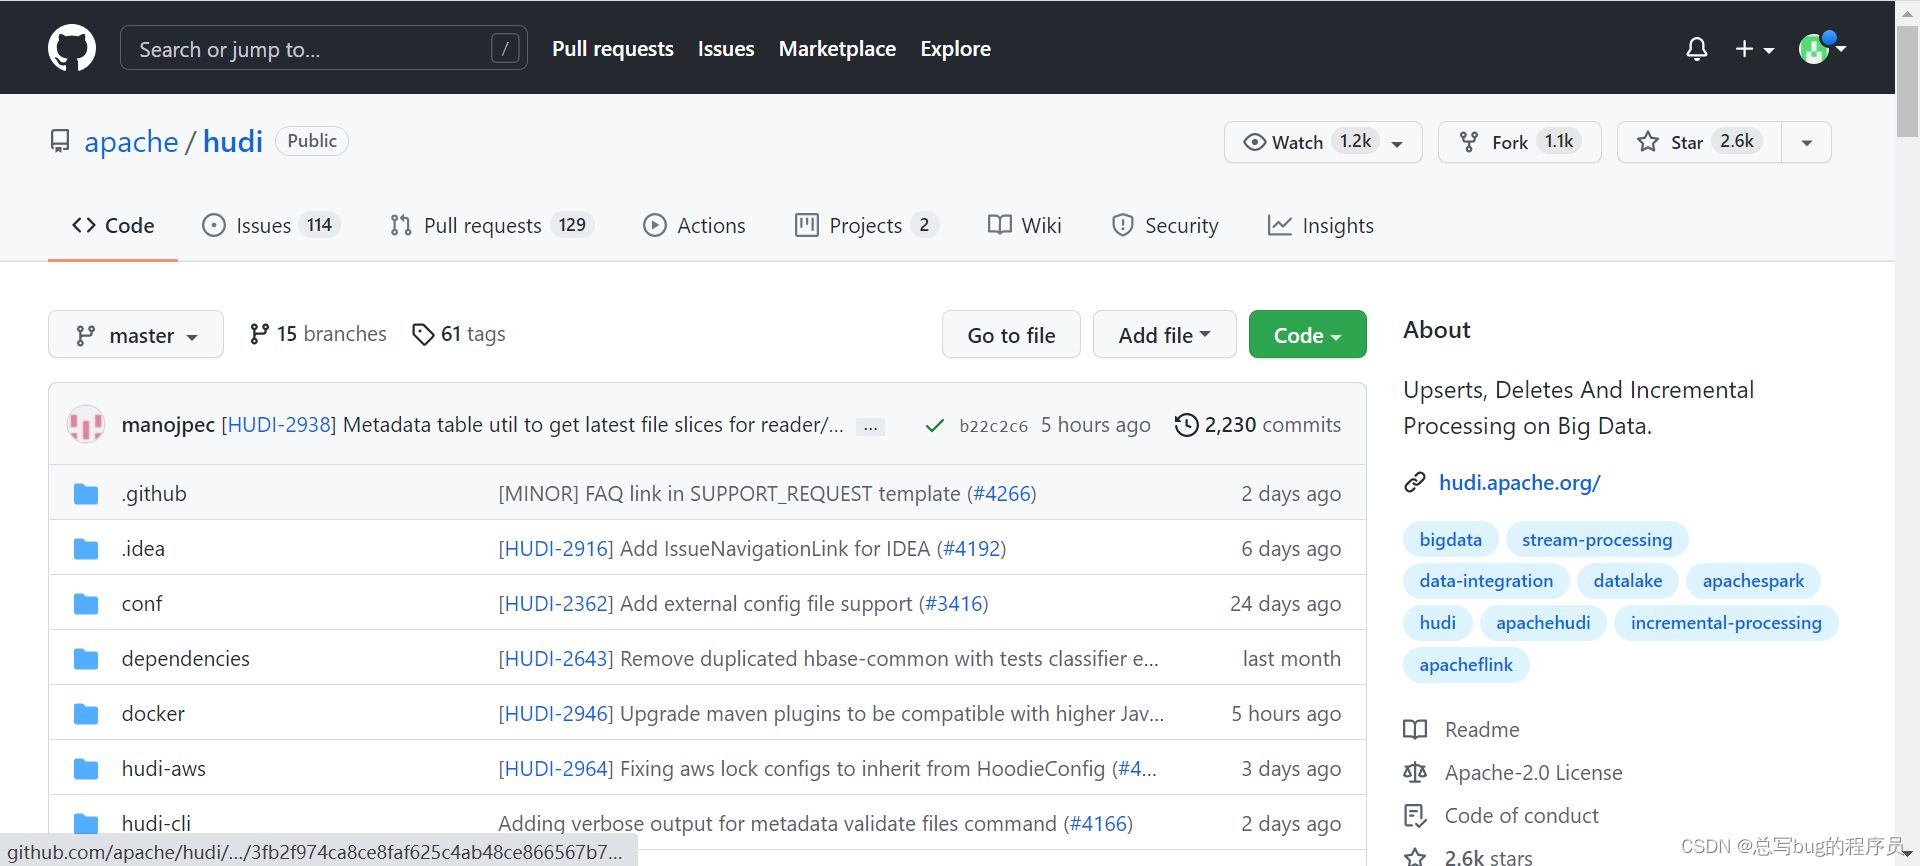Open the master branch selector

(x=136, y=335)
